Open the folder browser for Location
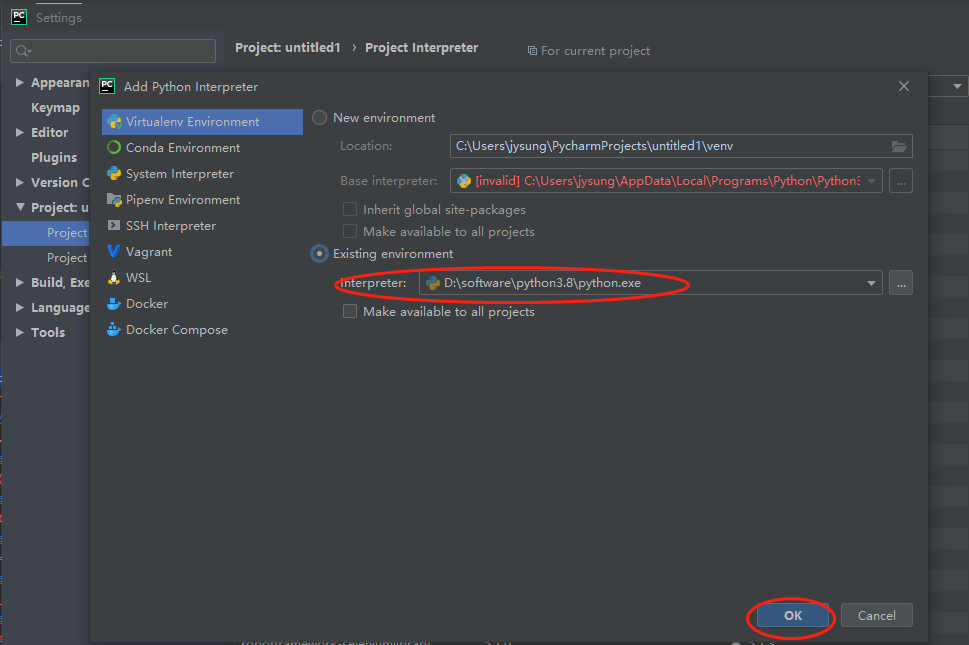The width and height of the screenshot is (969, 645). [x=898, y=145]
